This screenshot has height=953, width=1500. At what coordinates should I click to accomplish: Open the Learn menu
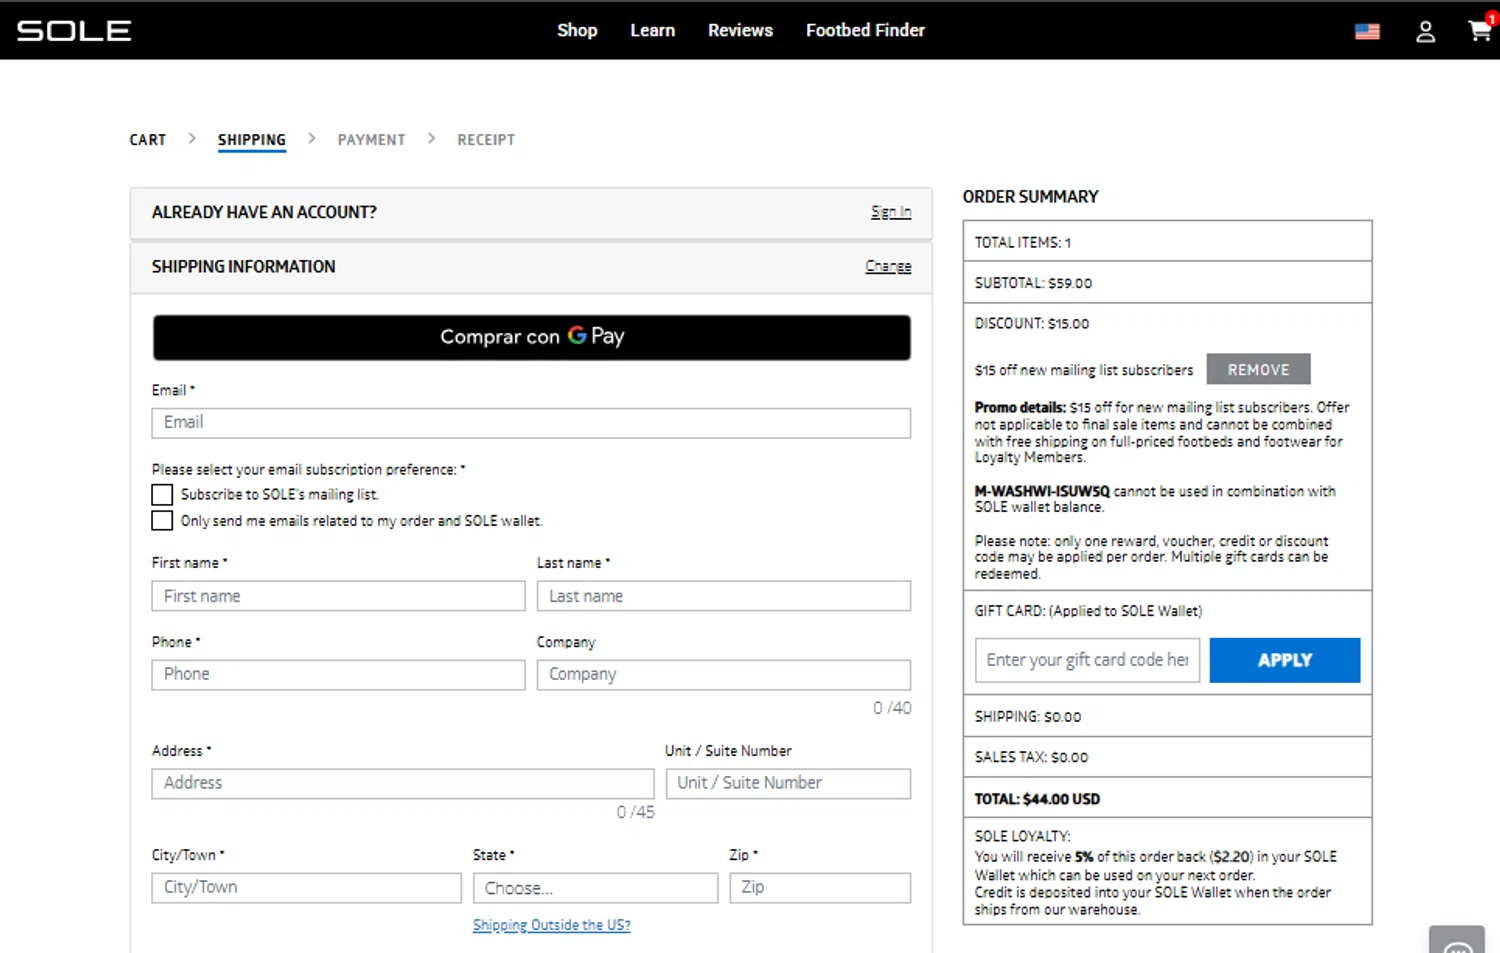pos(652,31)
